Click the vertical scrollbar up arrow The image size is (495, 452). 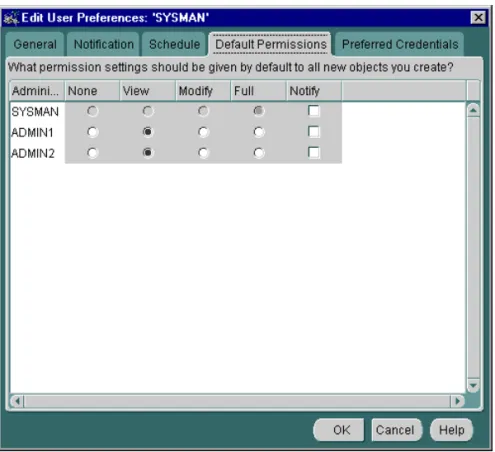[473, 110]
